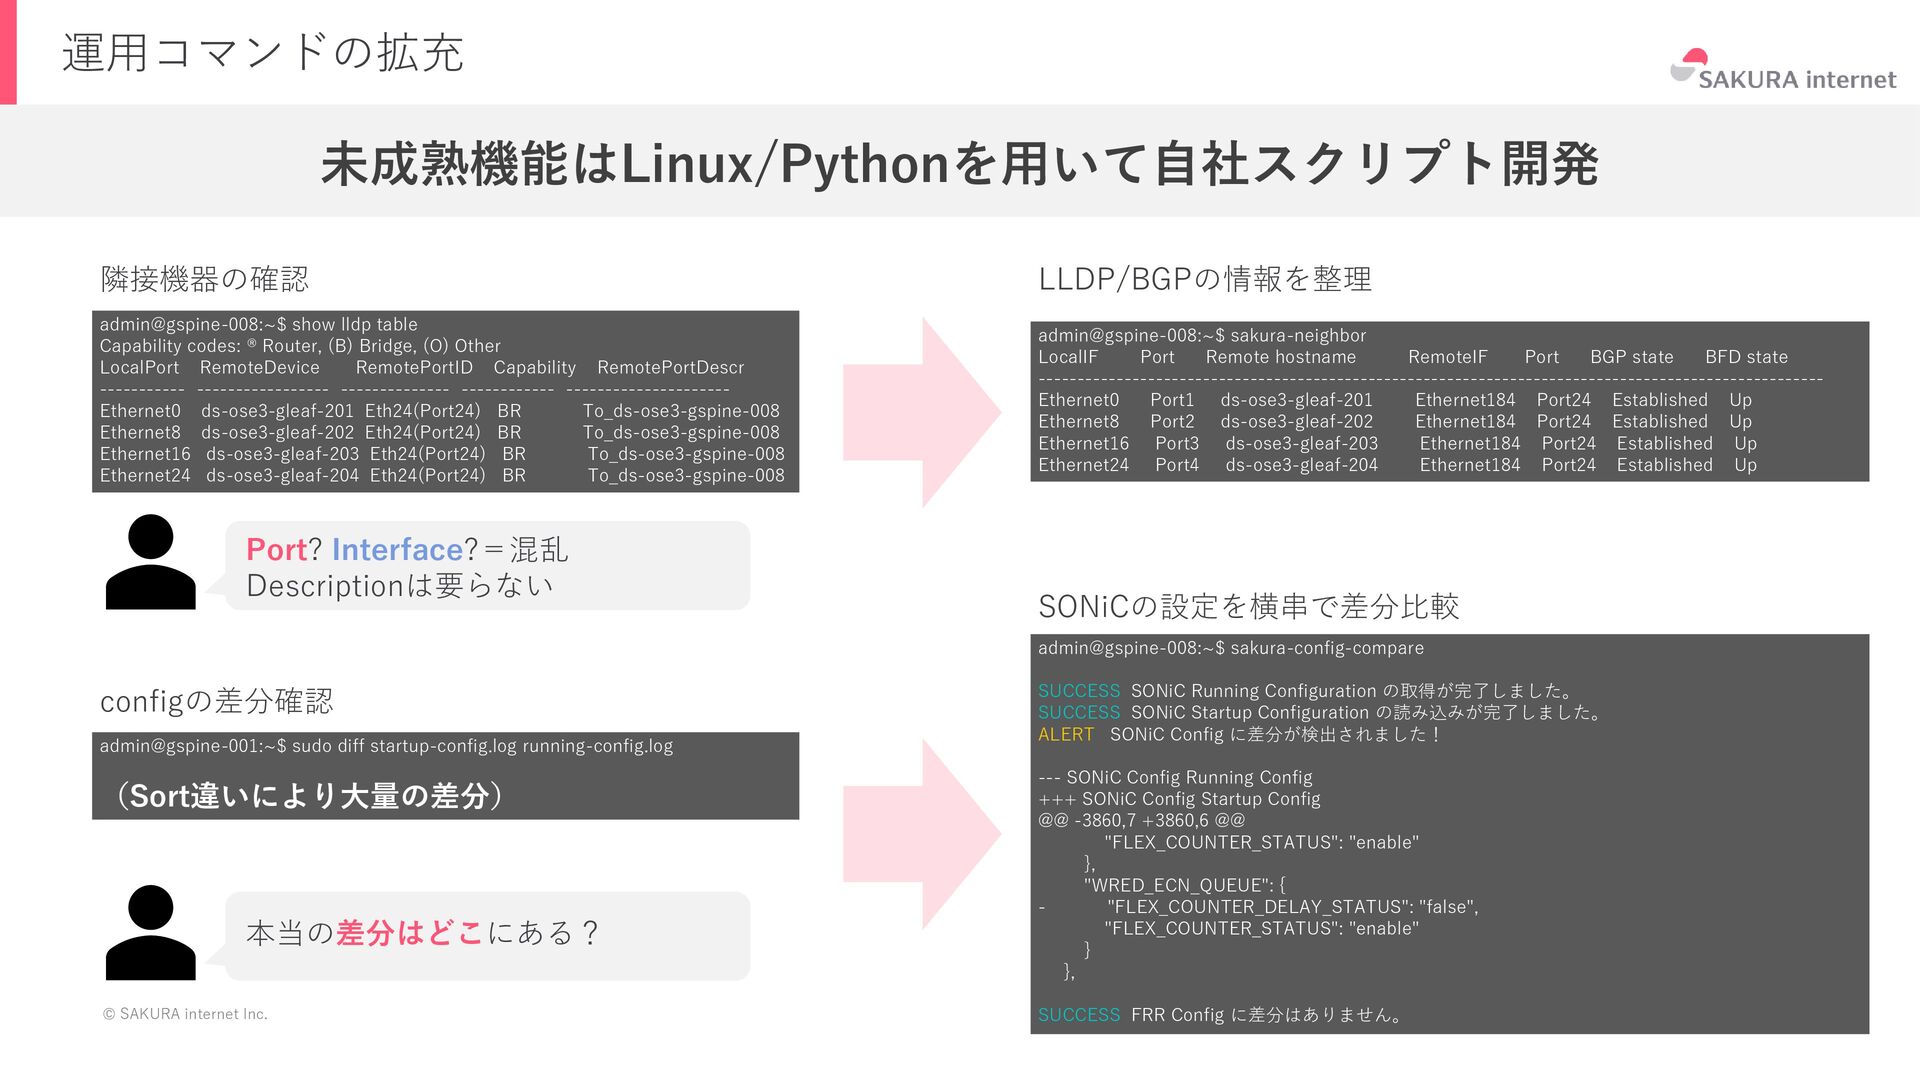Click slide title '運用コマンドの拡充'

coord(263,53)
